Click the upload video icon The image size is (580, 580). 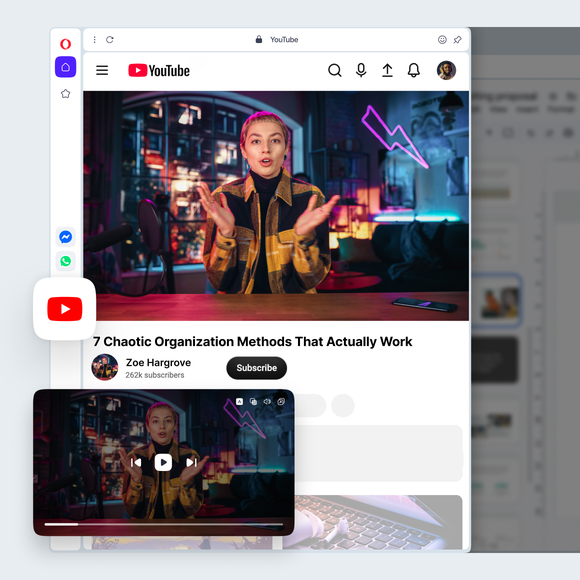click(x=387, y=70)
